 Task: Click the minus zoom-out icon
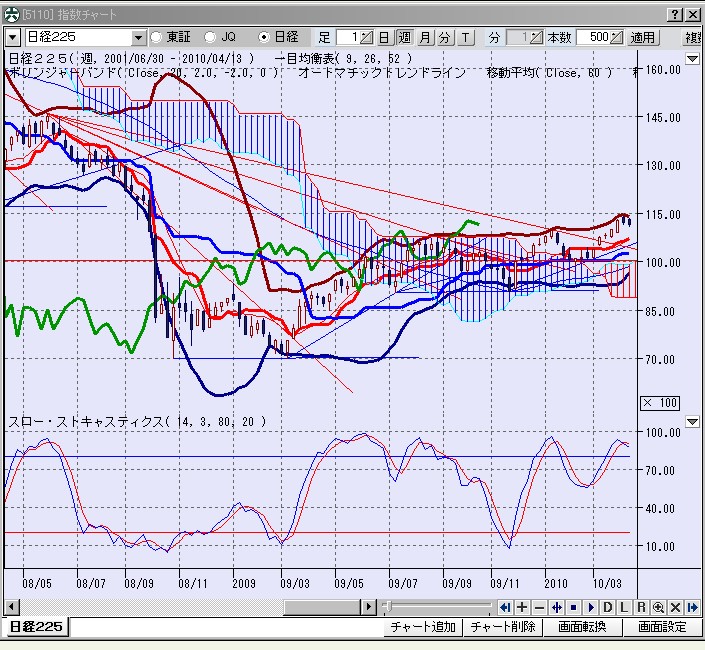(539, 608)
